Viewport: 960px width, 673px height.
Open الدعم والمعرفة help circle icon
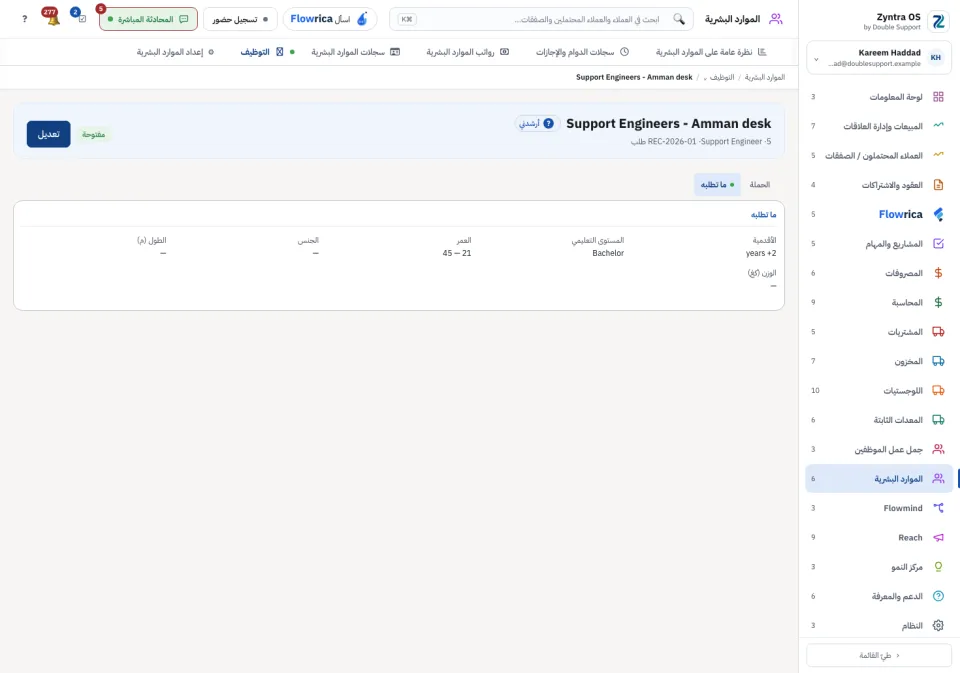938,596
